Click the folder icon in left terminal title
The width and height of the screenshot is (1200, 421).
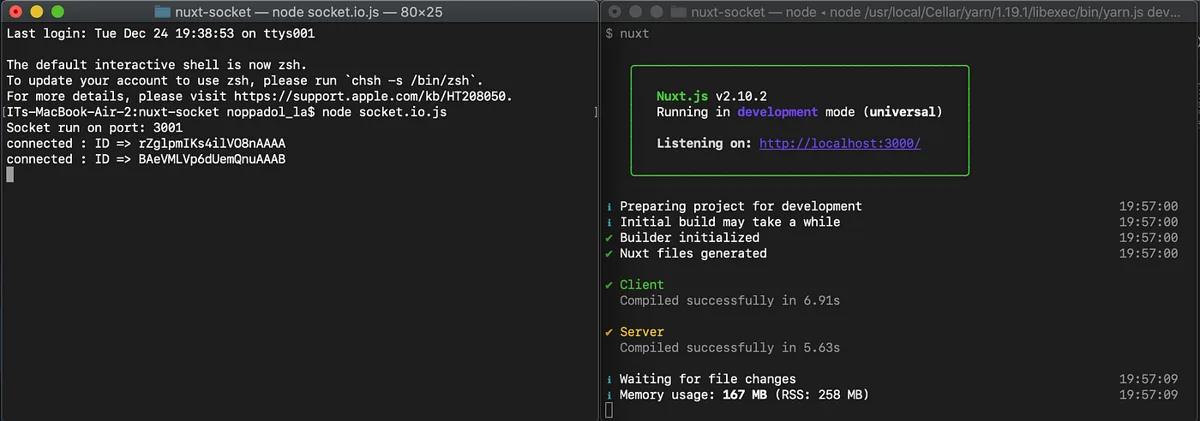pyautogui.click(x=164, y=11)
